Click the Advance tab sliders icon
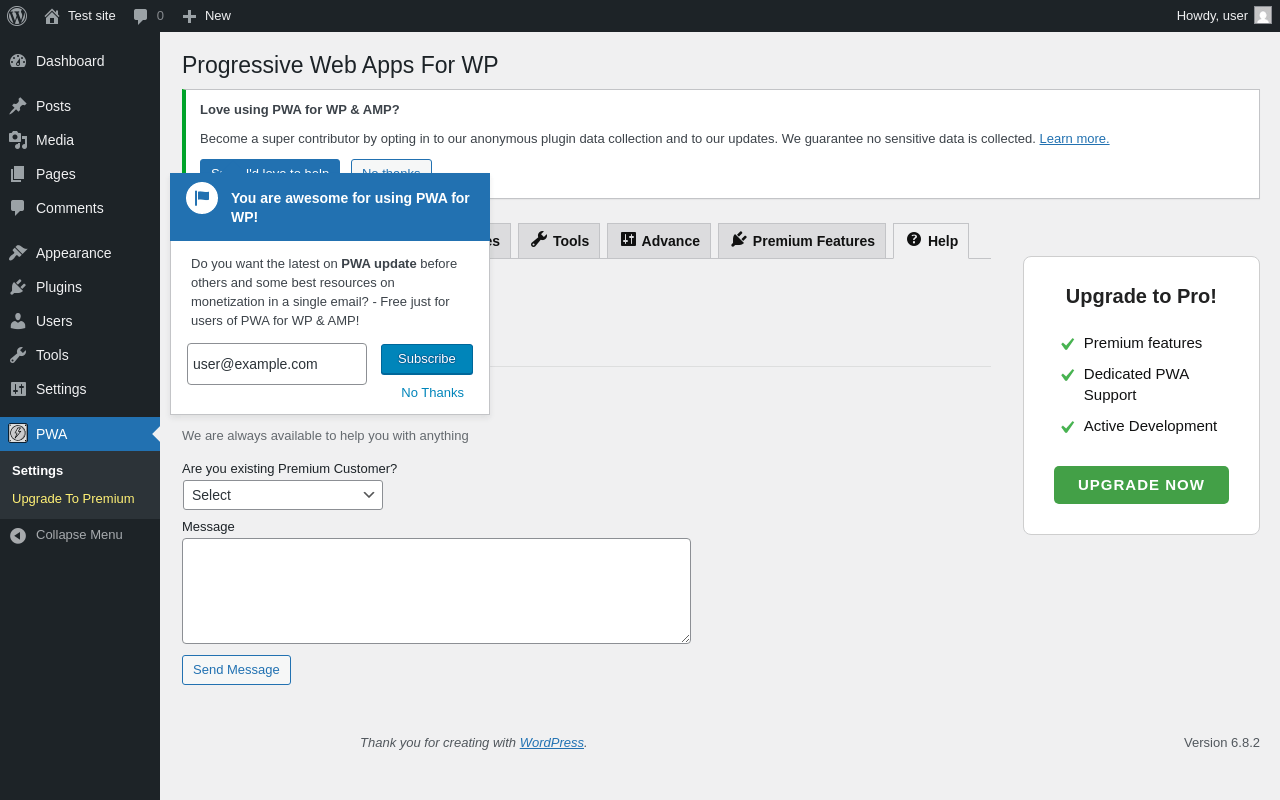 click(x=628, y=240)
